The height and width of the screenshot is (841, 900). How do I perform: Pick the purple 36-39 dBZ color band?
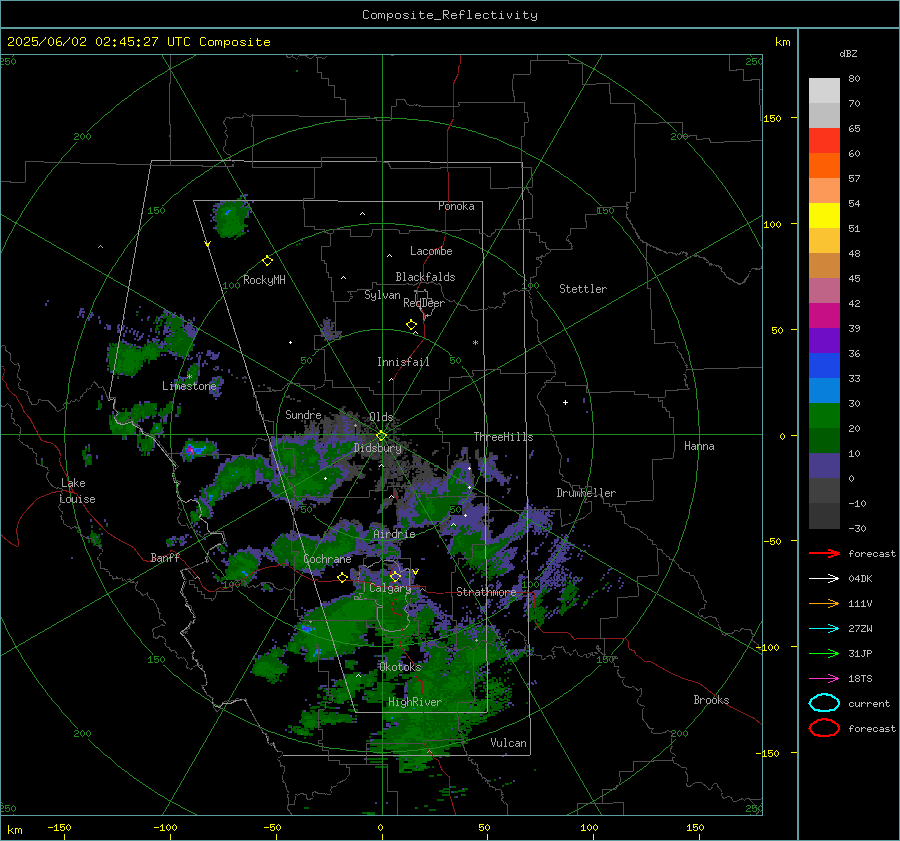click(x=824, y=341)
